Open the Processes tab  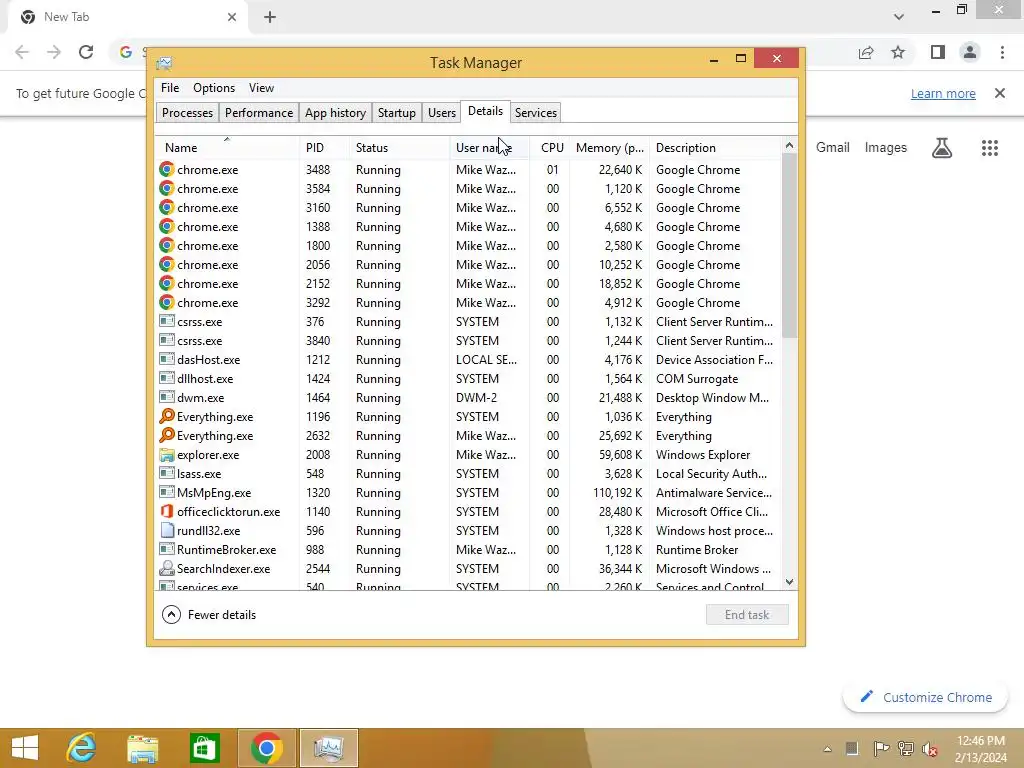click(187, 113)
